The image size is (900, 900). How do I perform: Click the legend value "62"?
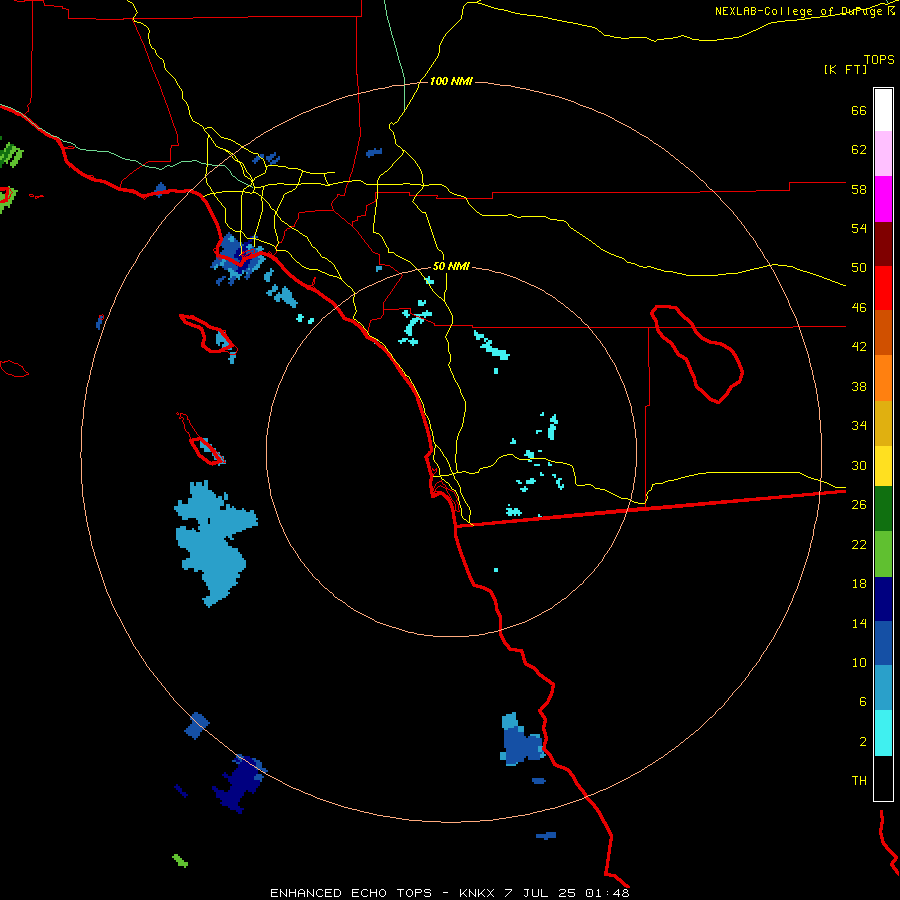click(x=859, y=150)
